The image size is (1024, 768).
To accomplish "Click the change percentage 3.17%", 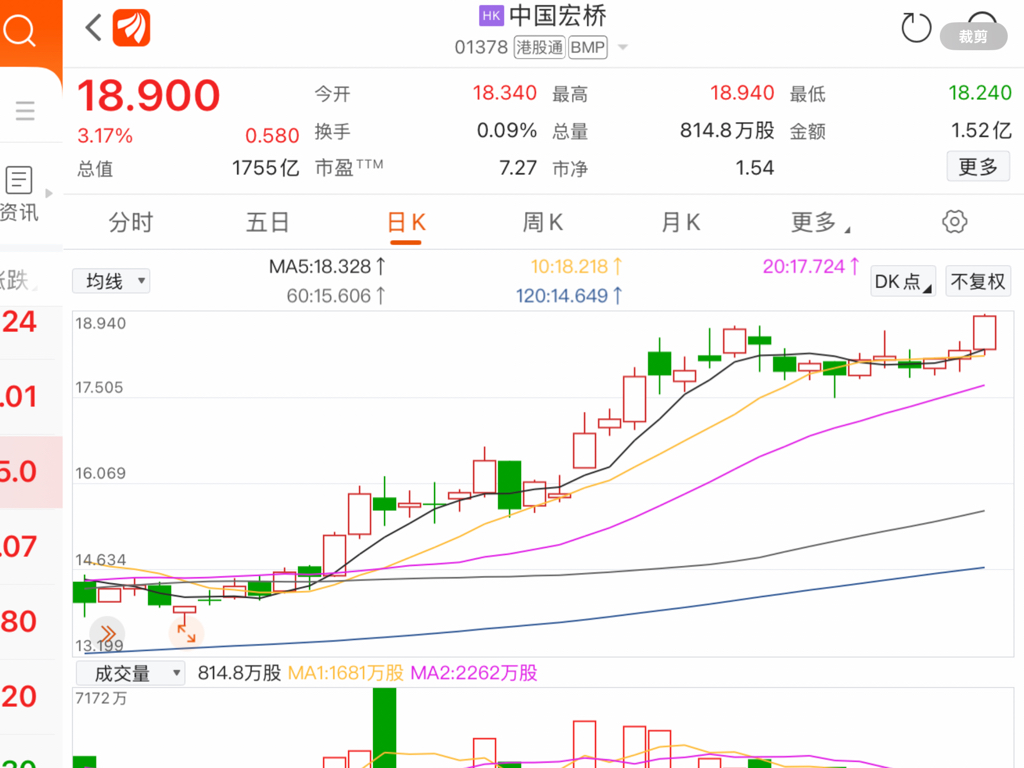I will (105, 136).
